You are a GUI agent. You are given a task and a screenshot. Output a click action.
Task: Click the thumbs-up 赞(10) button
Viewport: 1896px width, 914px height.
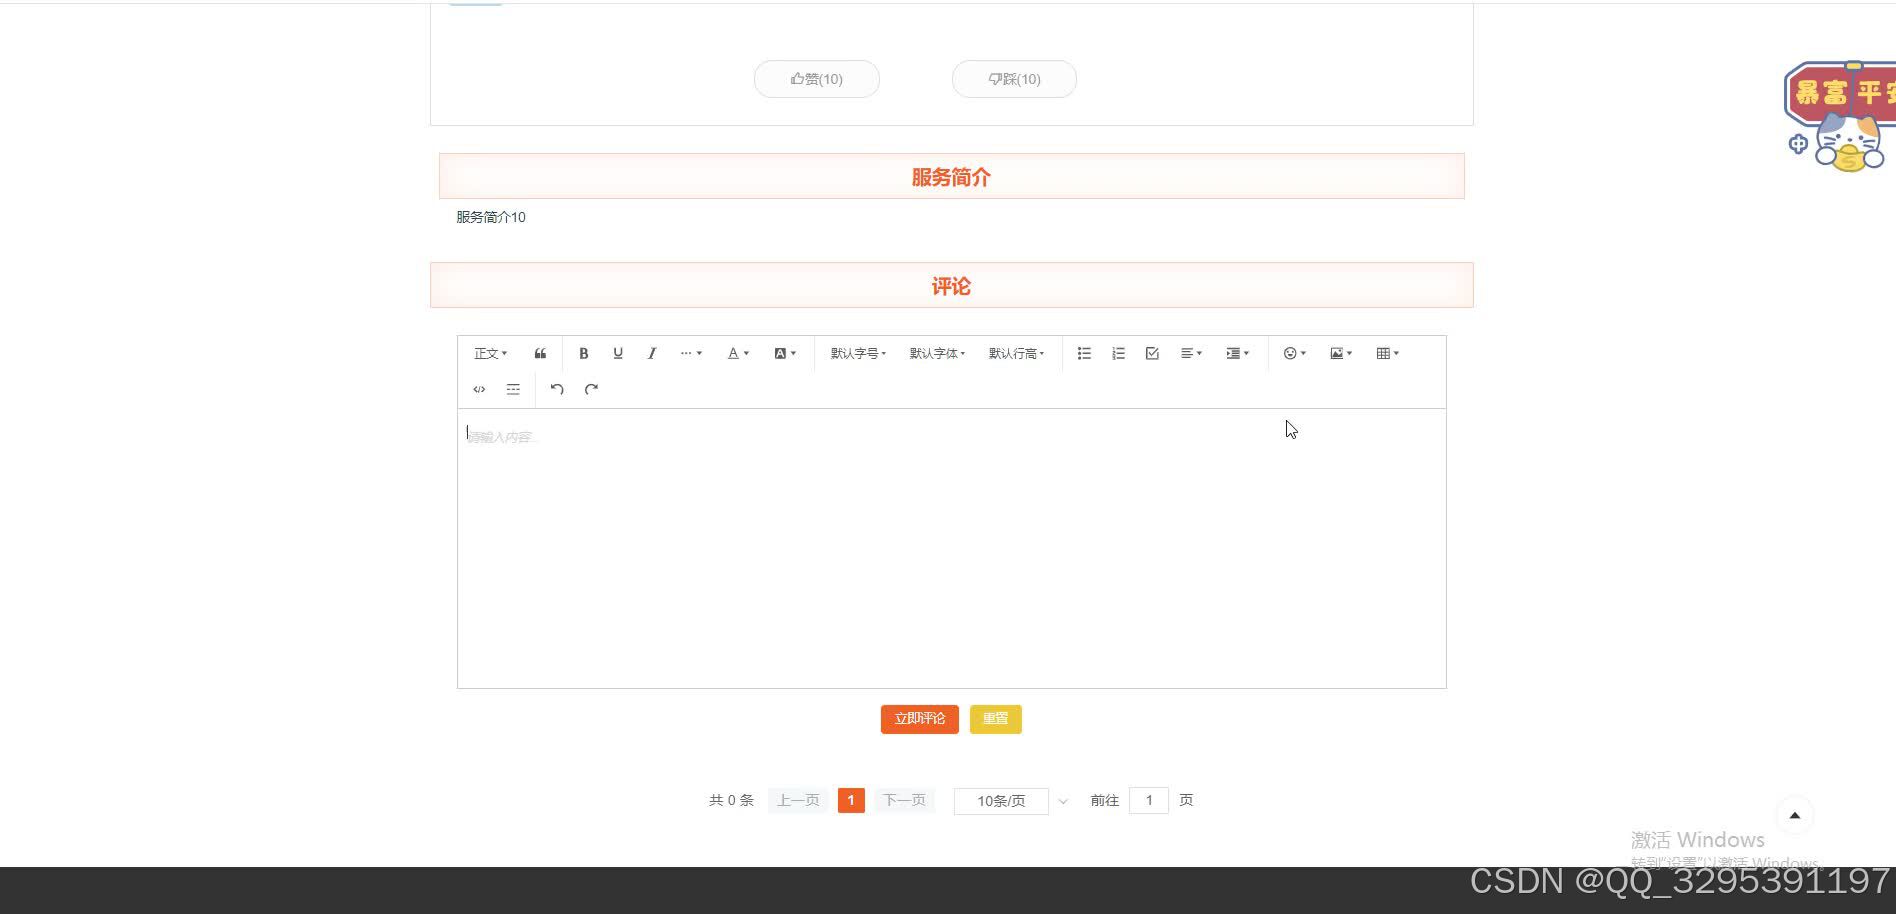tap(816, 79)
